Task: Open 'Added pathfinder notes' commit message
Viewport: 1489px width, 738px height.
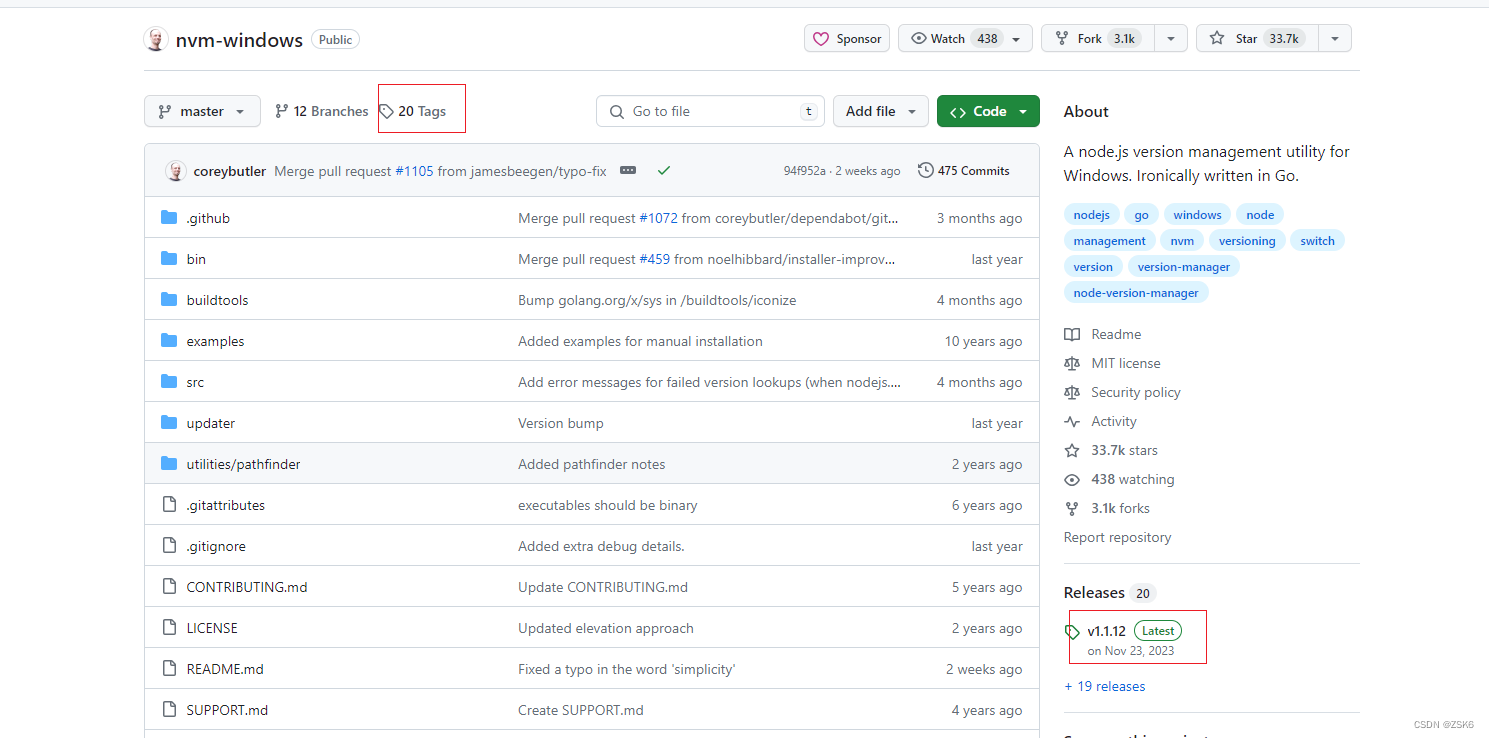Action: (591, 464)
